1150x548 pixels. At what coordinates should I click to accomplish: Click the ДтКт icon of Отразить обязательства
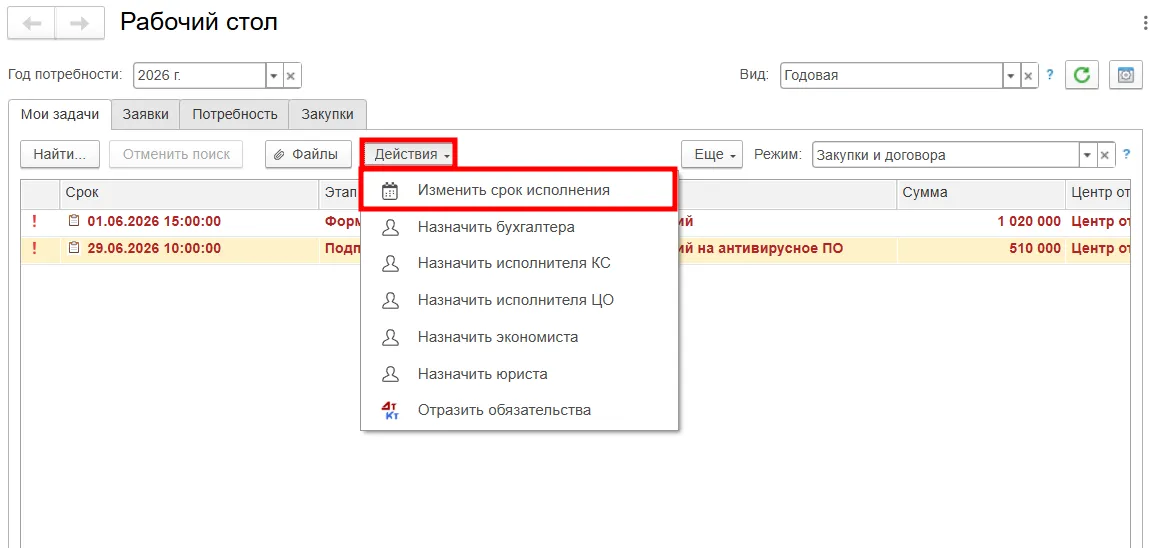click(391, 411)
